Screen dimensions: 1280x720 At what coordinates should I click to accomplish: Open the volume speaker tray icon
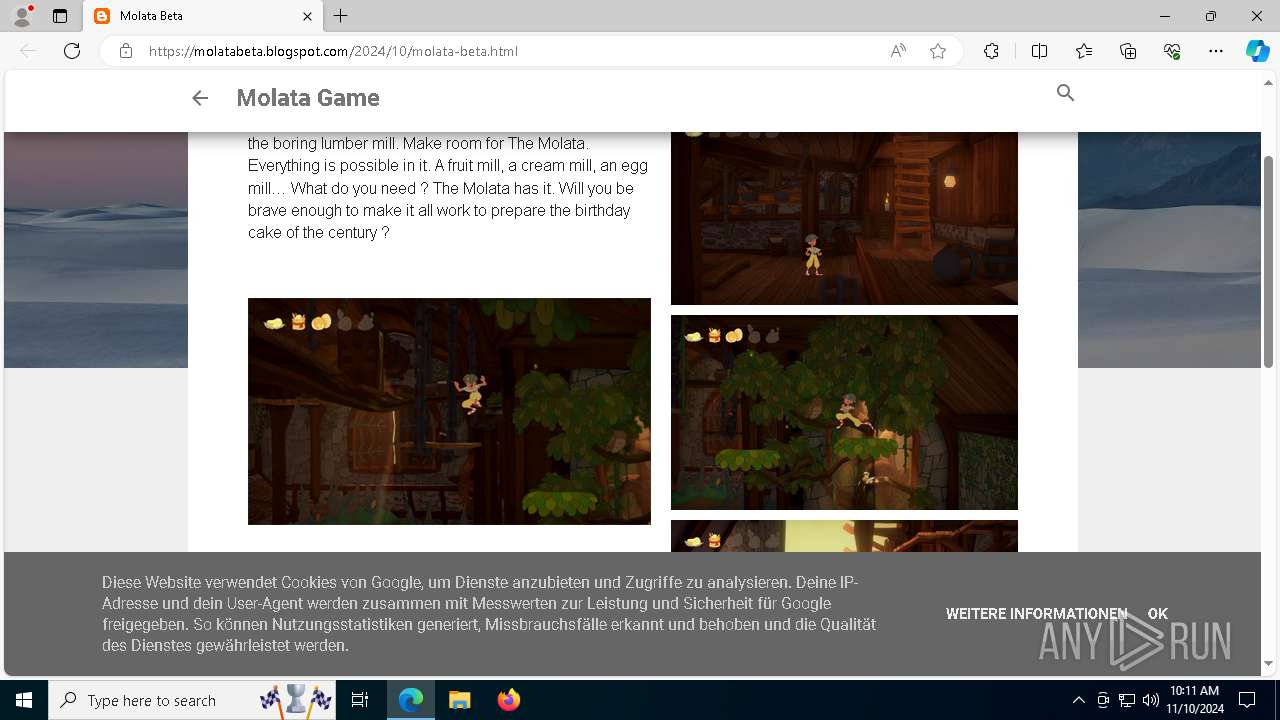[1150, 700]
